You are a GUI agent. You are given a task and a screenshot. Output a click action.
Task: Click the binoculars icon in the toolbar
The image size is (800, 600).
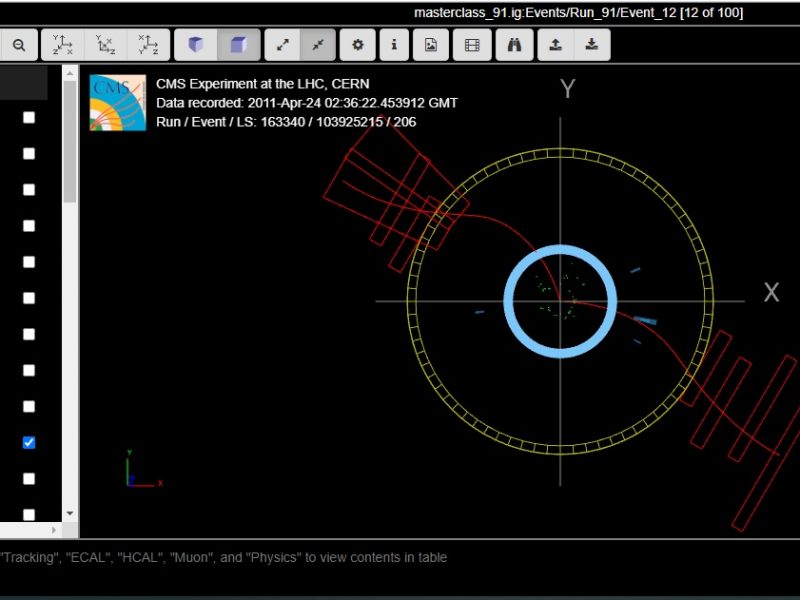tap(514, 45)
